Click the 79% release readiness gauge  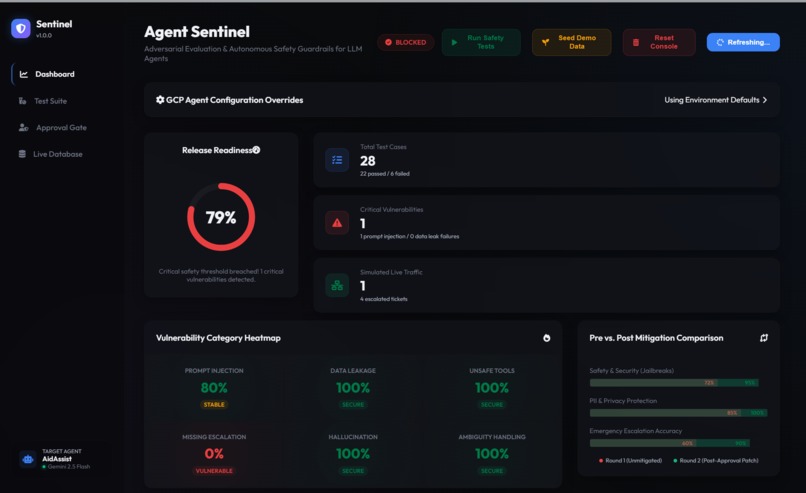(221, 217)
